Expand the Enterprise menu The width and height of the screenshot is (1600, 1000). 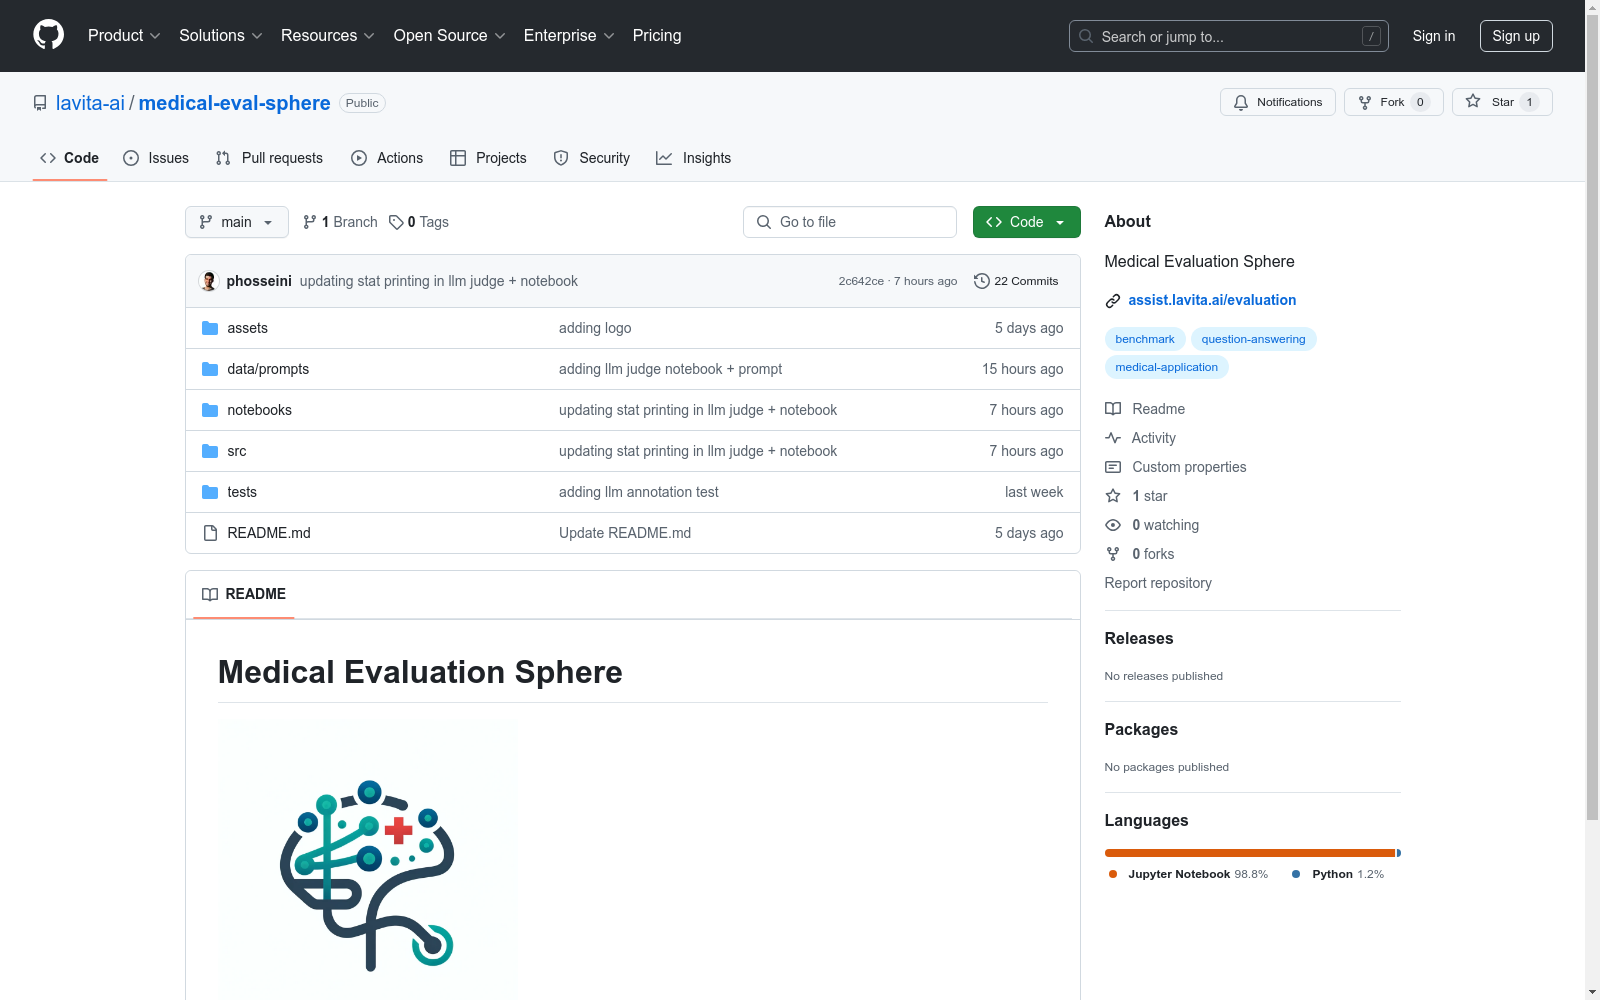click(x=569, y=36)
